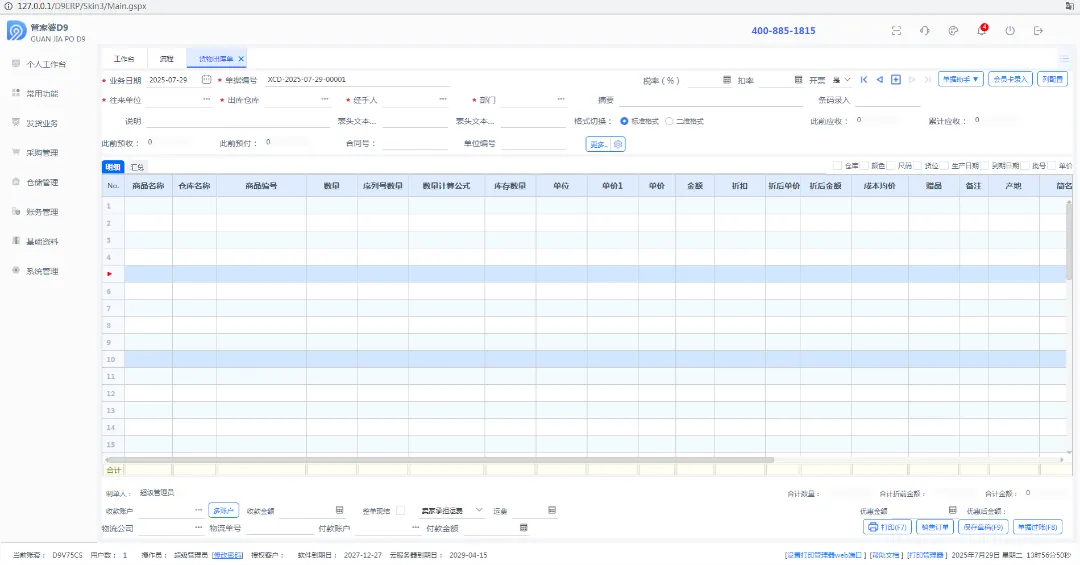
Task: Tick the 颜色 column checkbox
Action: (x=864, y=166)
